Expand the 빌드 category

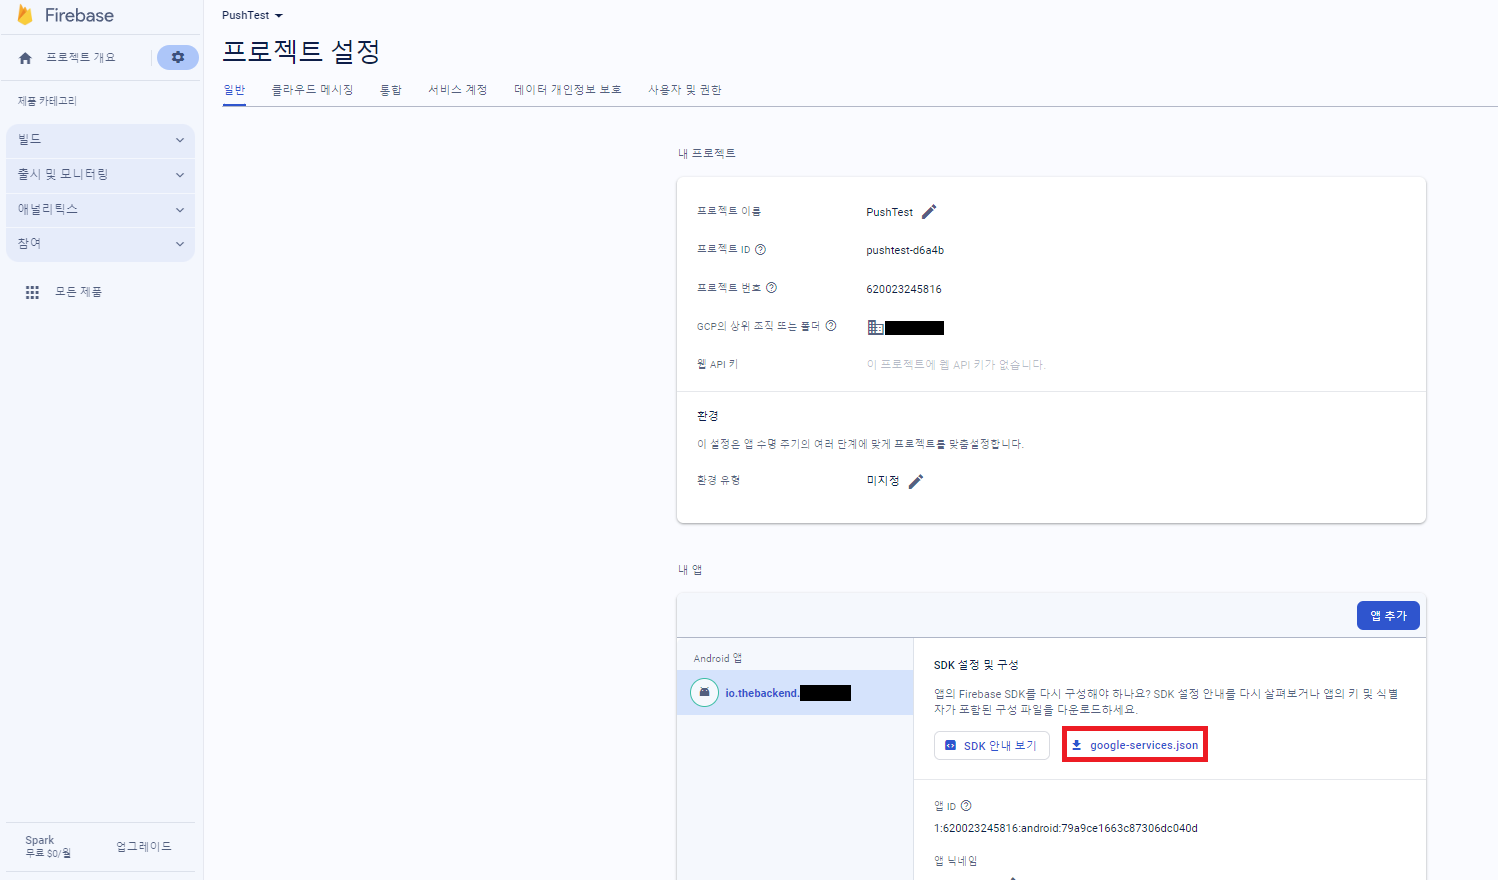point(100,140)
